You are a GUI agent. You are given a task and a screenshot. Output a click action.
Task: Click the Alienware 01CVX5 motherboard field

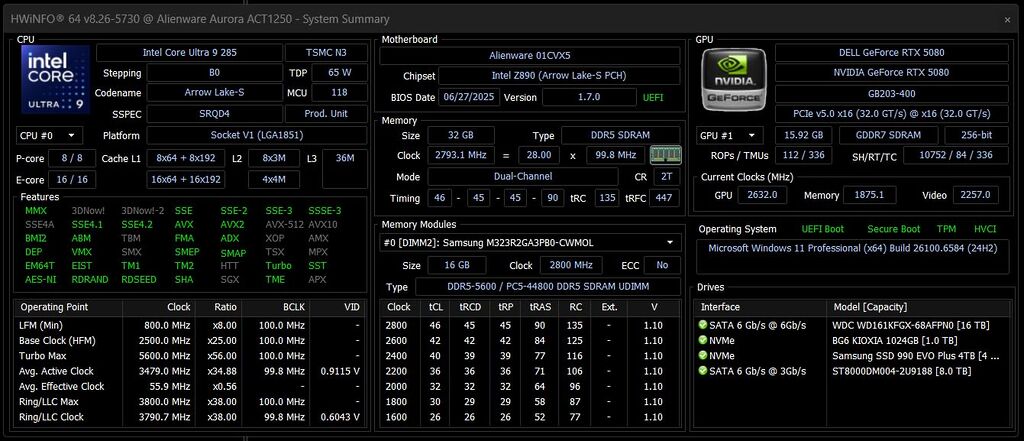pyautogui.click(x=530, y=56)
